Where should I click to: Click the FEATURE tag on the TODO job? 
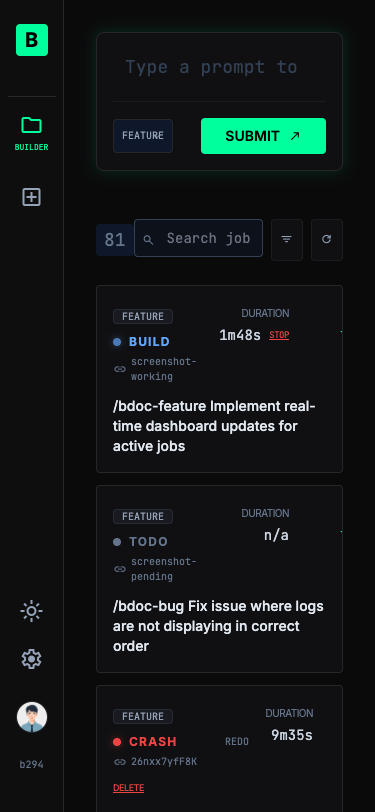pos(143,516)
